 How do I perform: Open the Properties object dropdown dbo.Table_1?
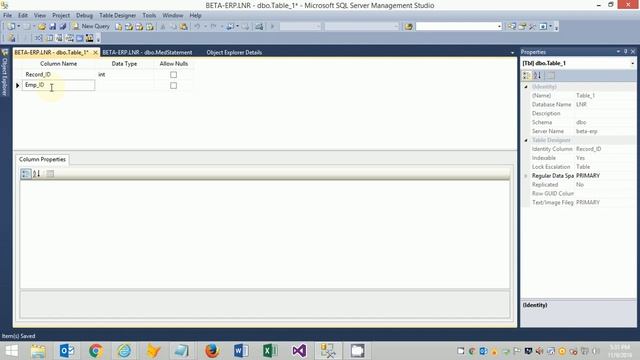pyautogui.click(x=632, y=63)
